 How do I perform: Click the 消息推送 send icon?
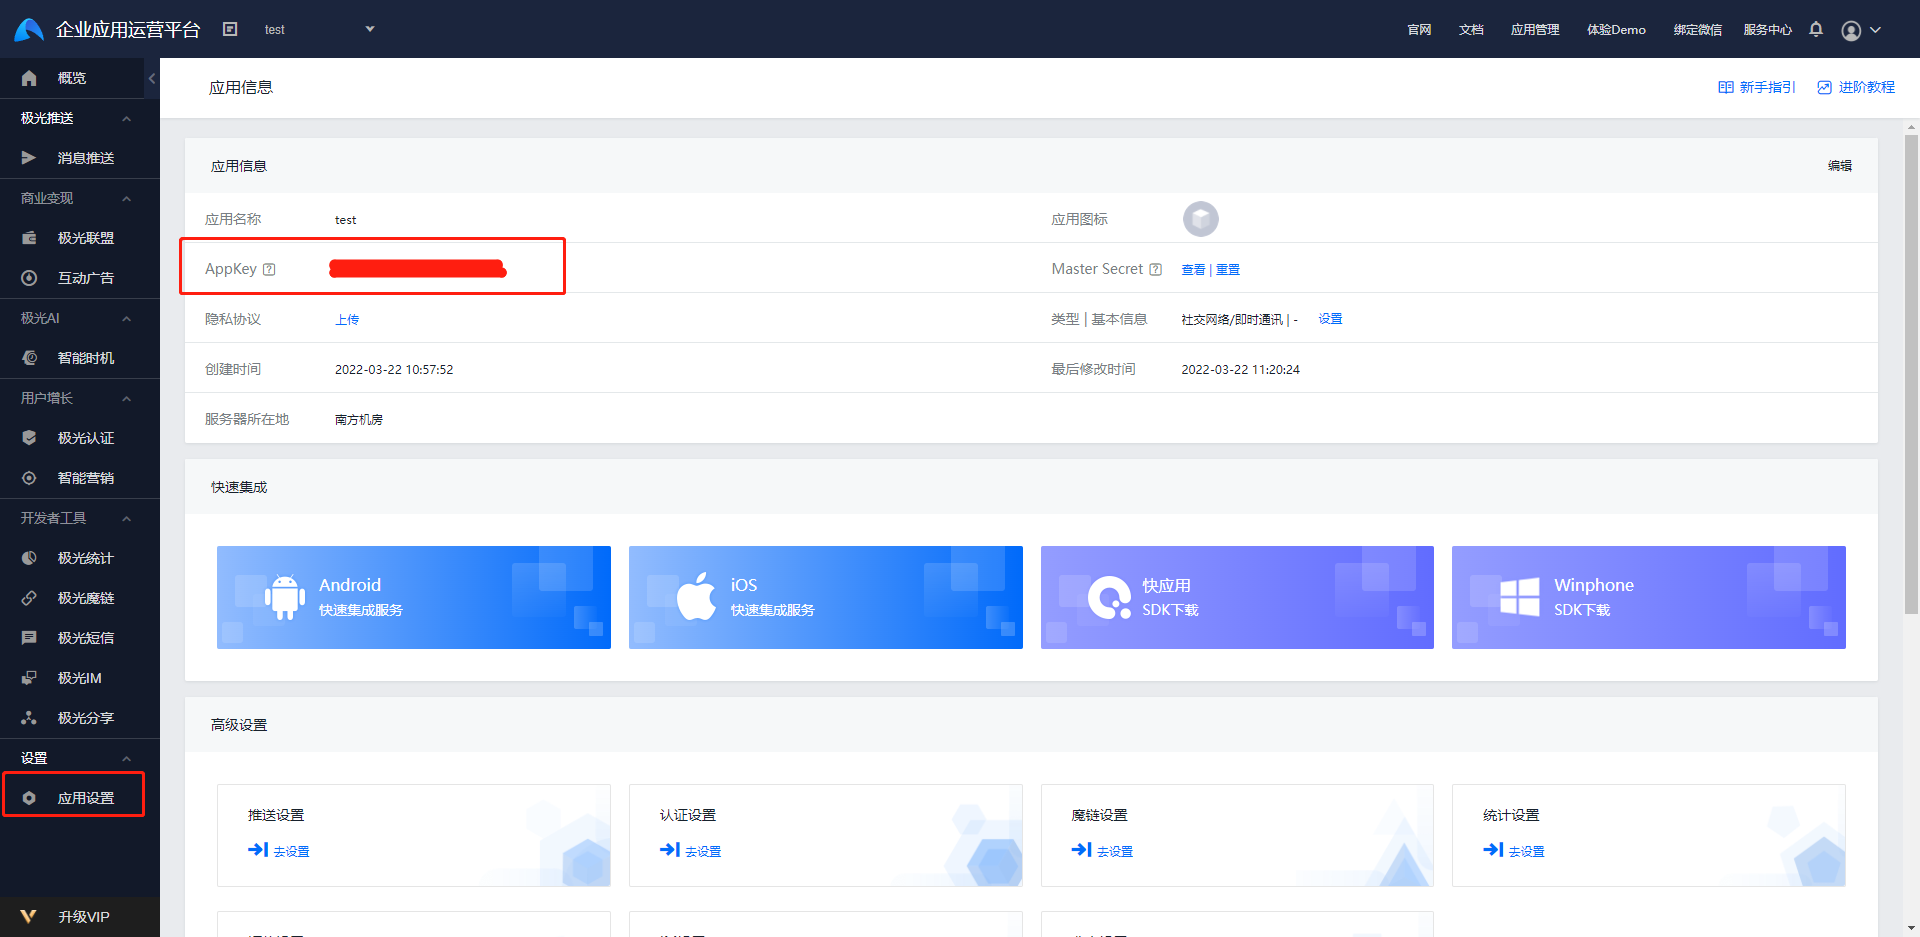point(29,158)
